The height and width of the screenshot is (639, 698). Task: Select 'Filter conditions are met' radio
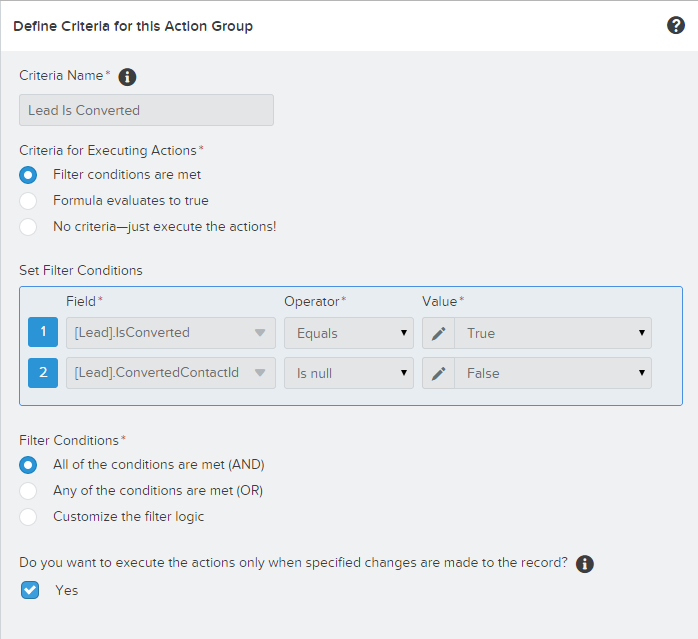pos(29,175)
